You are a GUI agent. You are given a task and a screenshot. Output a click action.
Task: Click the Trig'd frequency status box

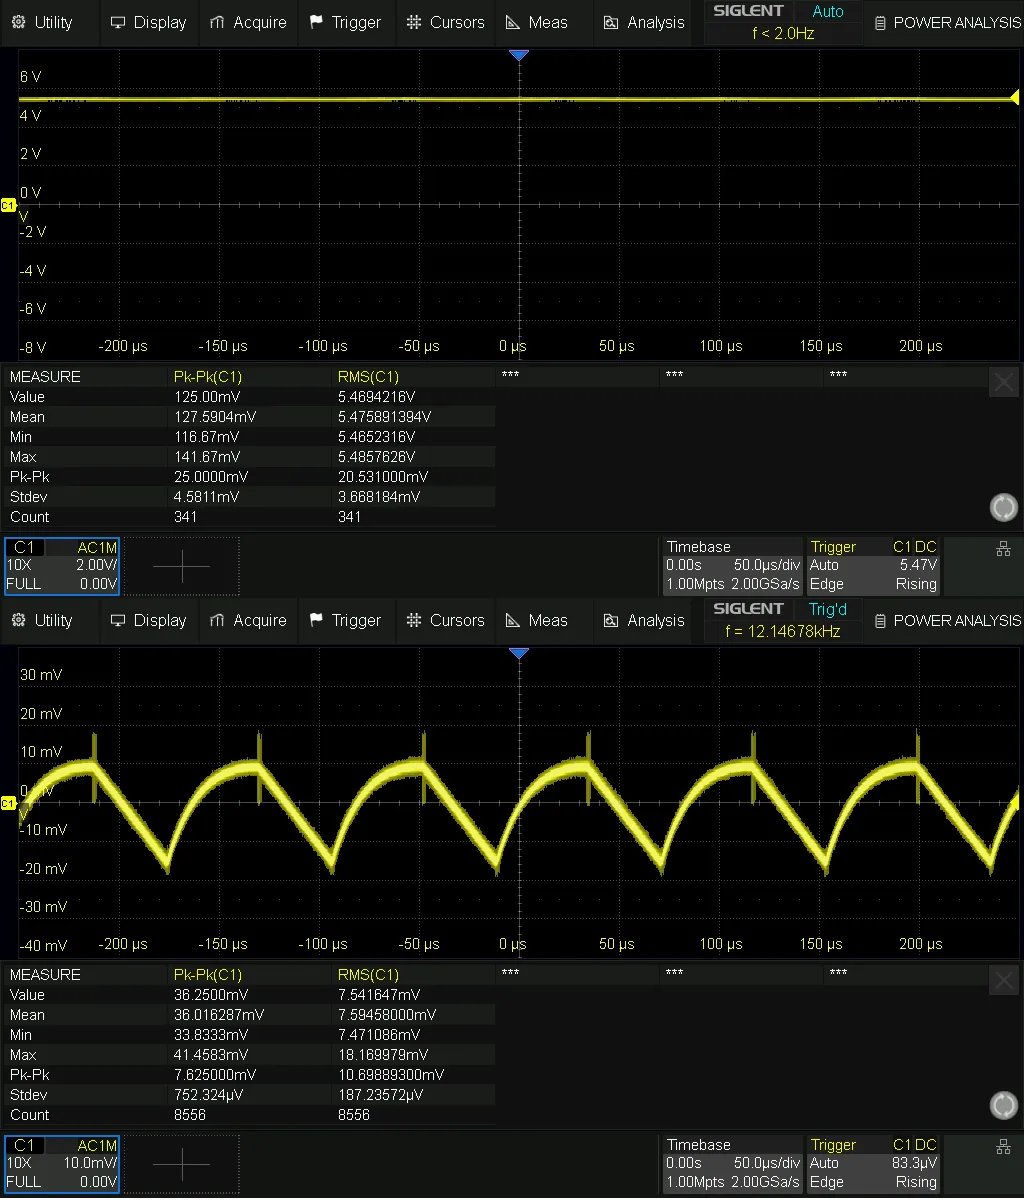click(x=783, y=620)
